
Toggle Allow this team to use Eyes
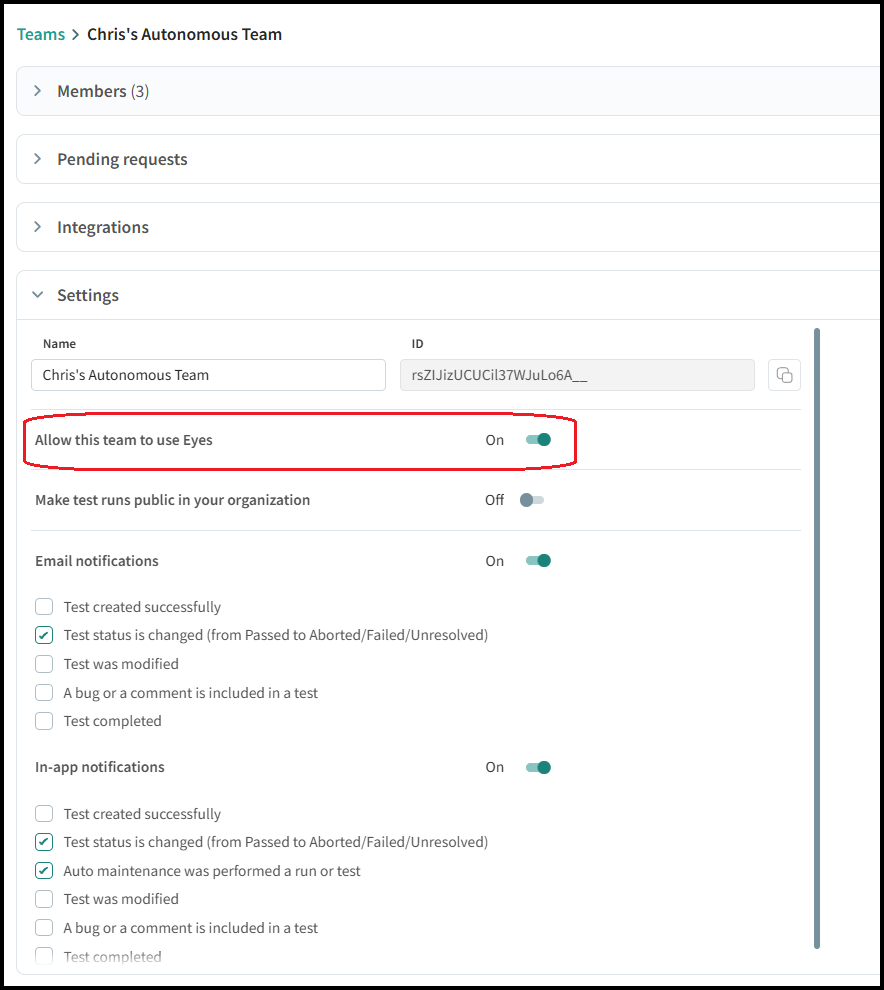[538, 439]
